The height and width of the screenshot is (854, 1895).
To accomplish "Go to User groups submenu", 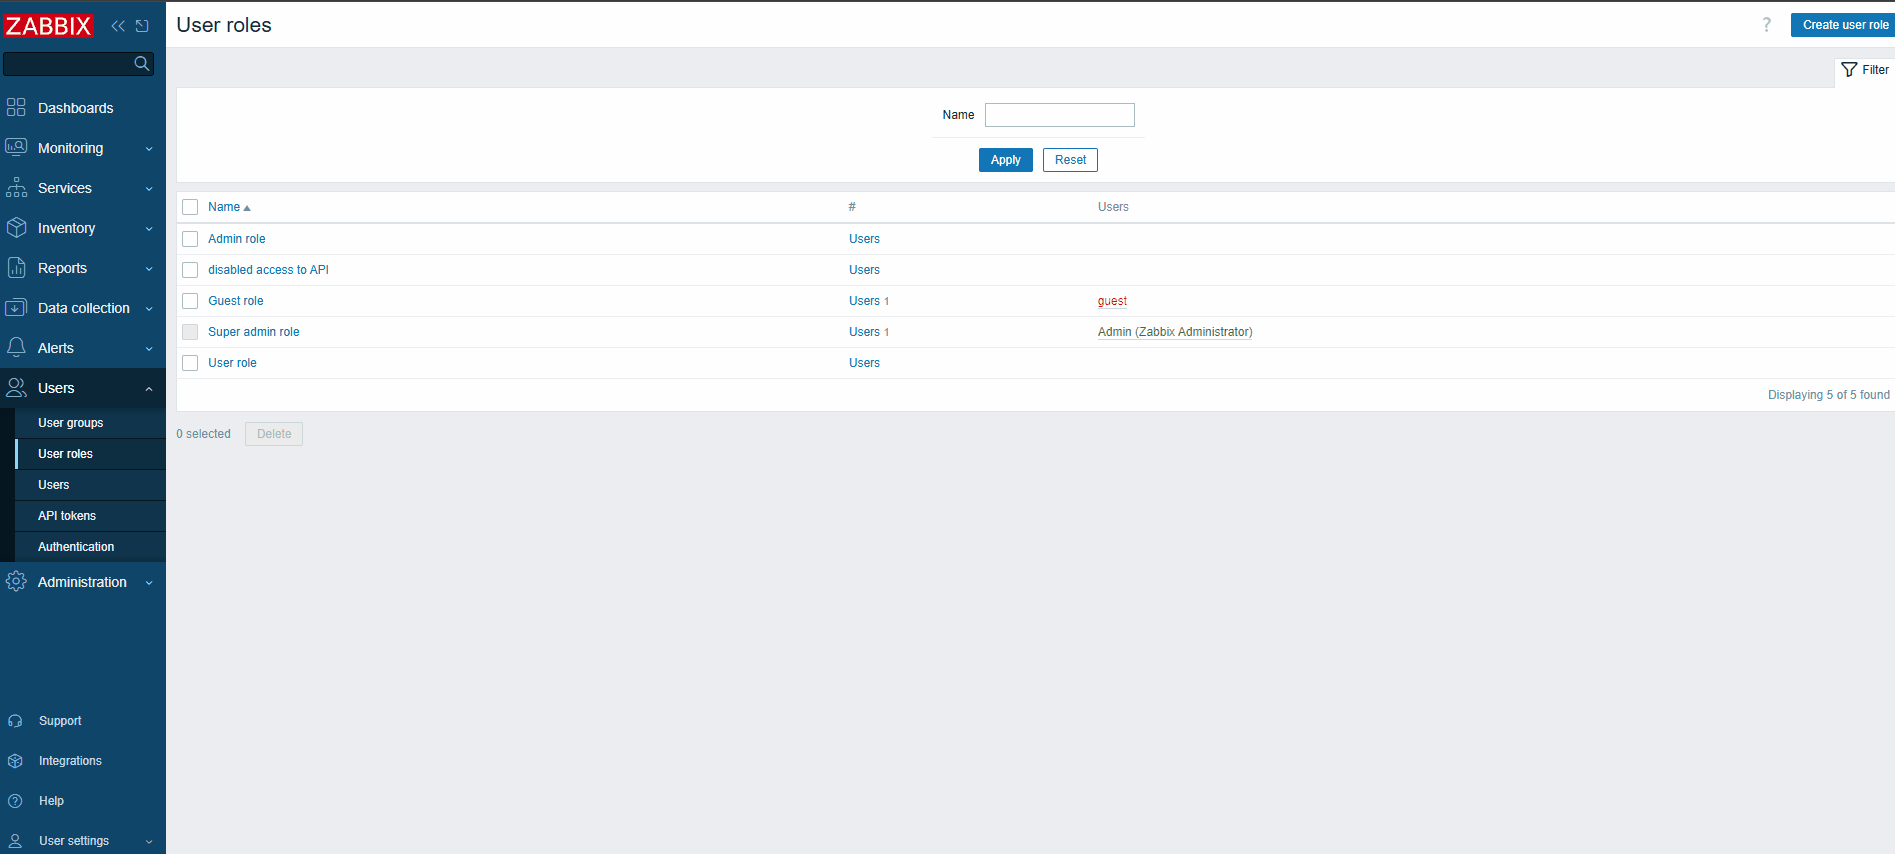I will (x=70, y=423).
